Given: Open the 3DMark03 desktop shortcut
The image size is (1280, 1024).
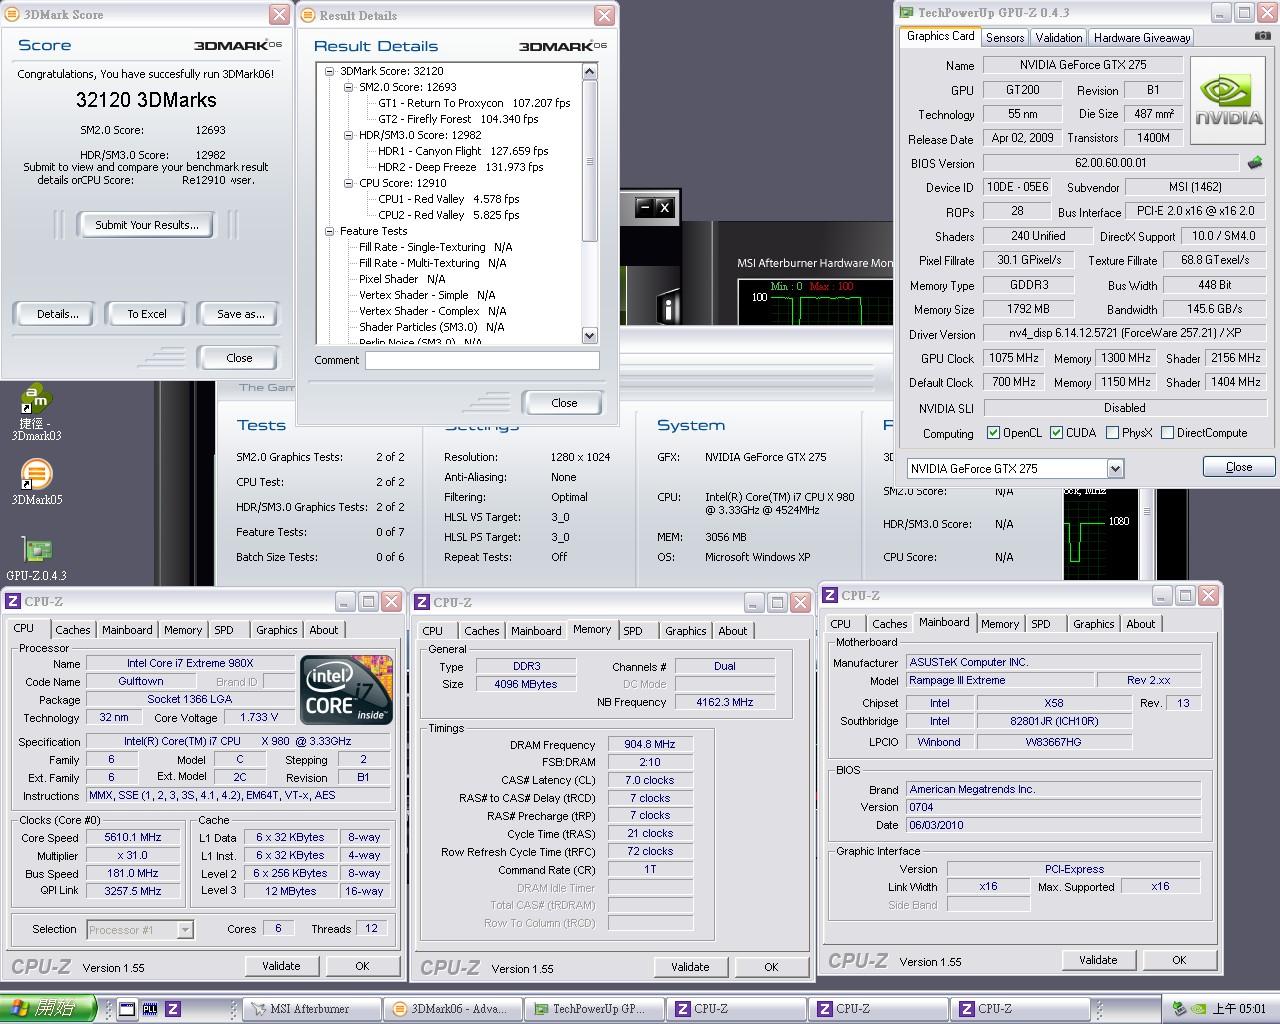Looking at the screenshot, I should click(36, 412).
